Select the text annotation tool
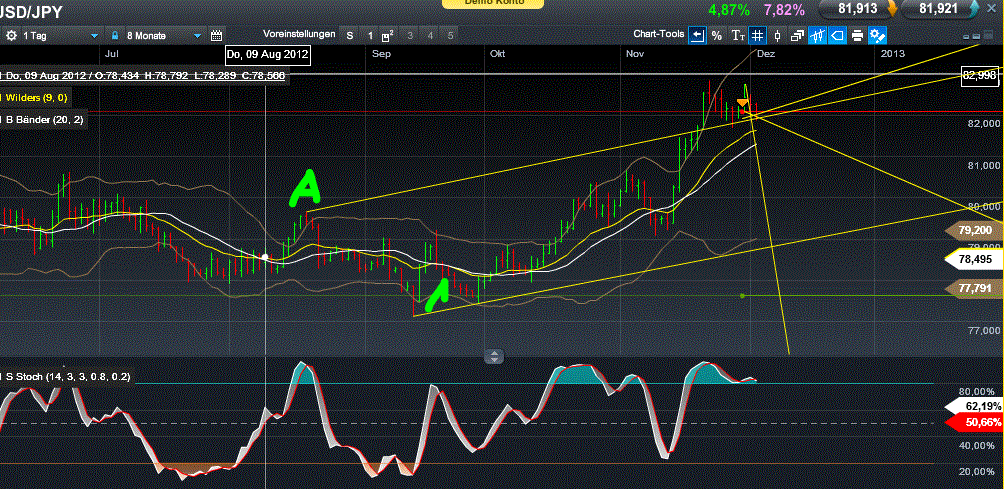Viewport: 1004px width, 489px height. (x=738, y=35)
